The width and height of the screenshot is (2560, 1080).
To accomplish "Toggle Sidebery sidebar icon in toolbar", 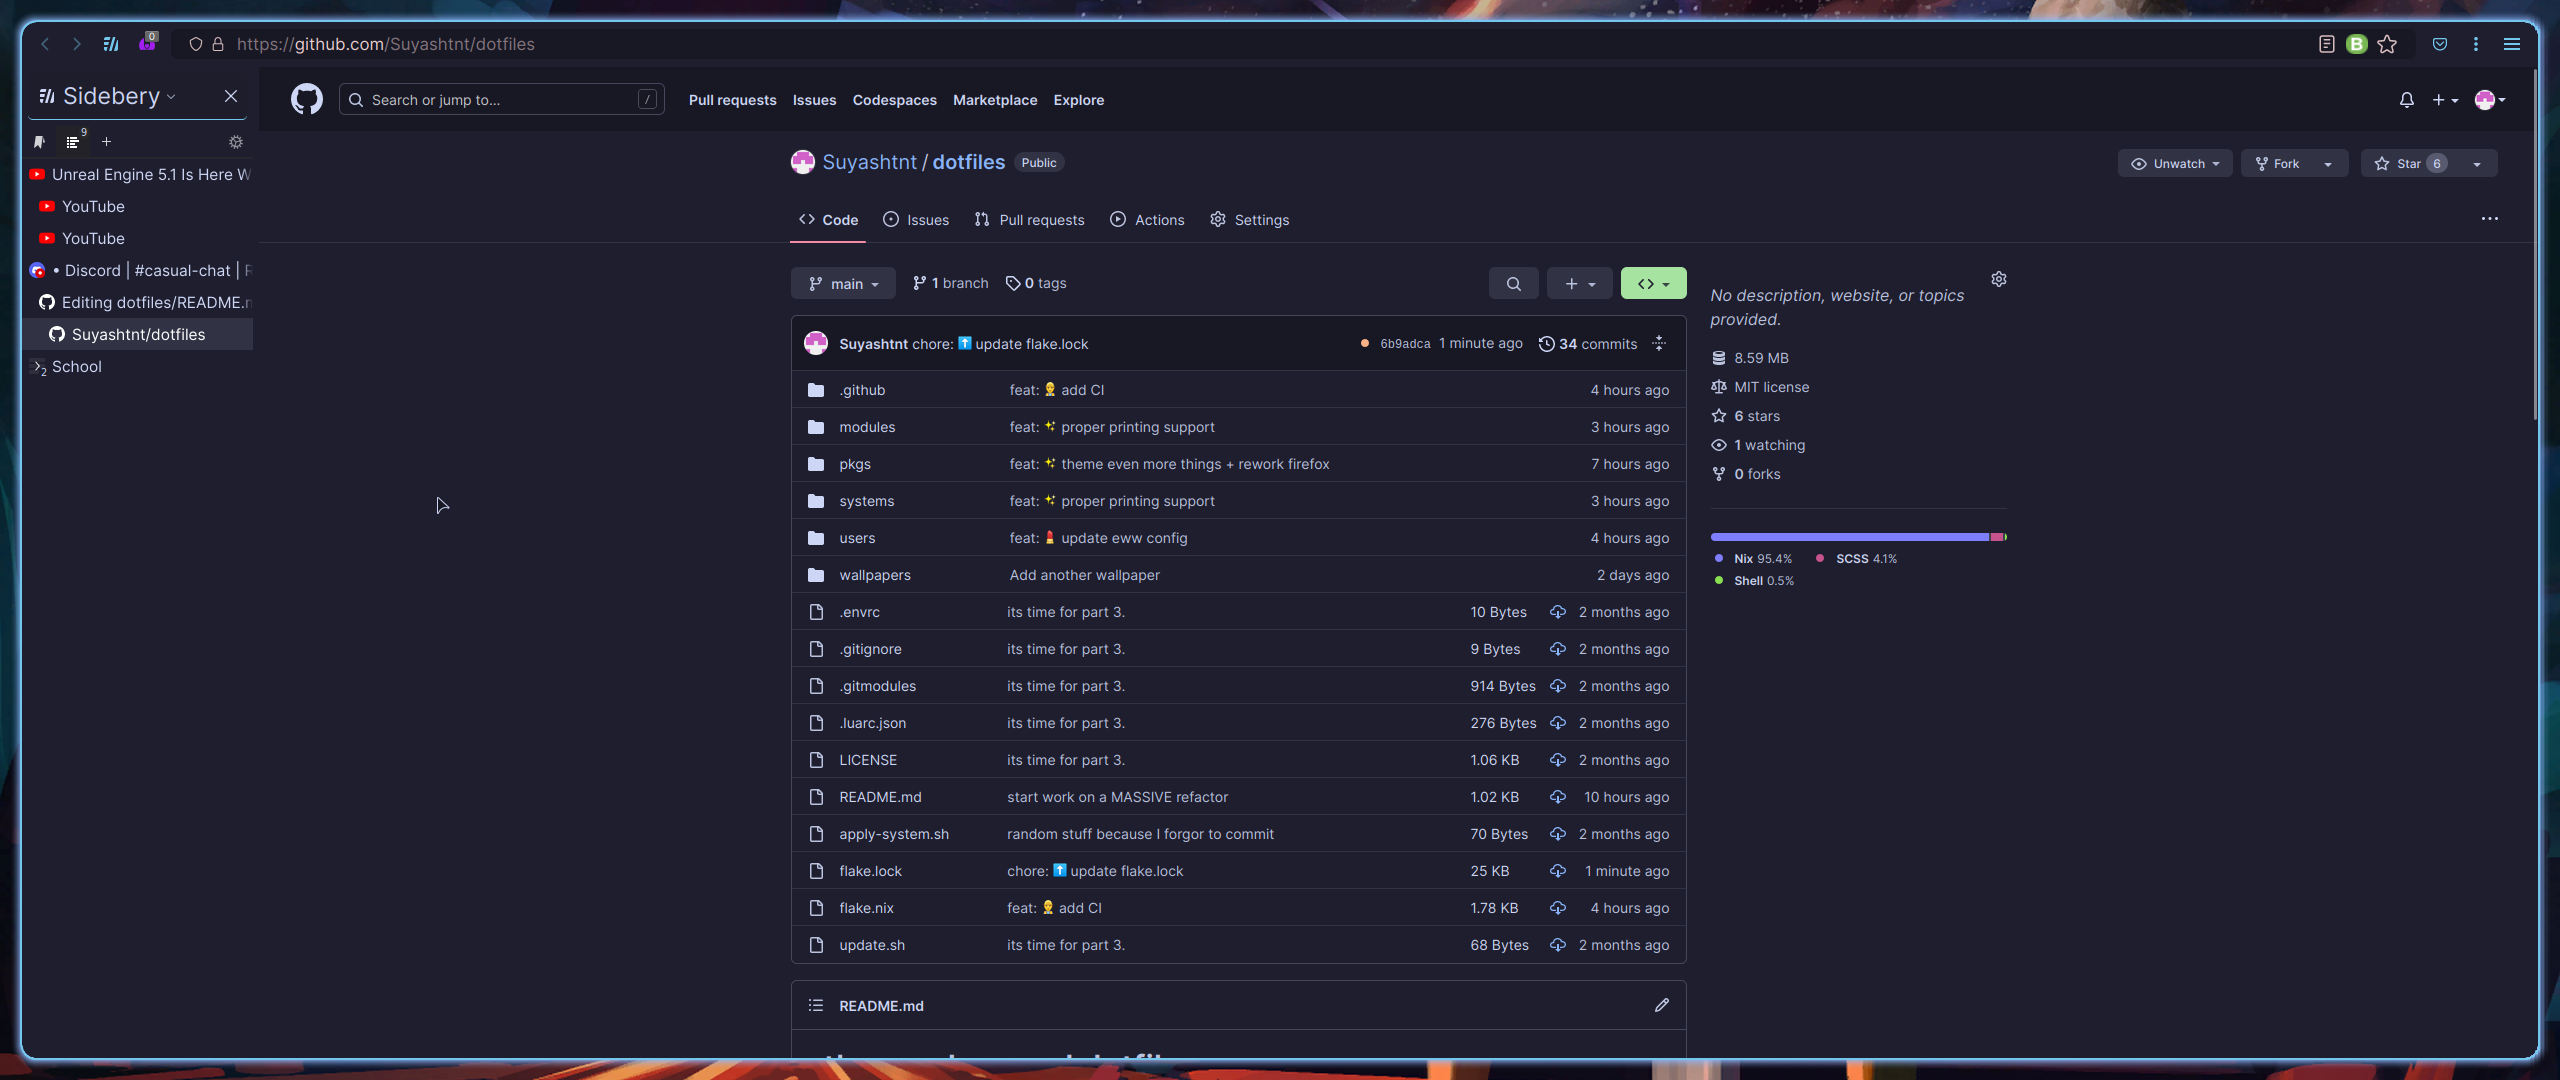I will tap(111, 44).
